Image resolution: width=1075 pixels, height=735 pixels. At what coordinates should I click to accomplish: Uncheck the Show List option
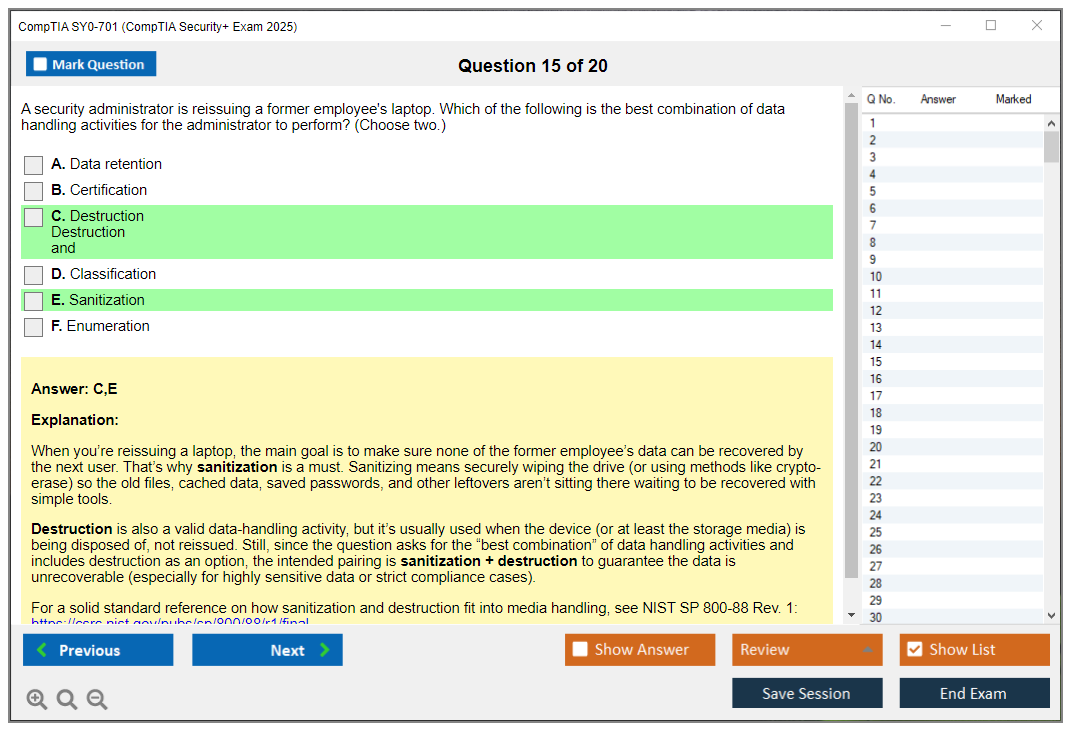tap(915, 649)
